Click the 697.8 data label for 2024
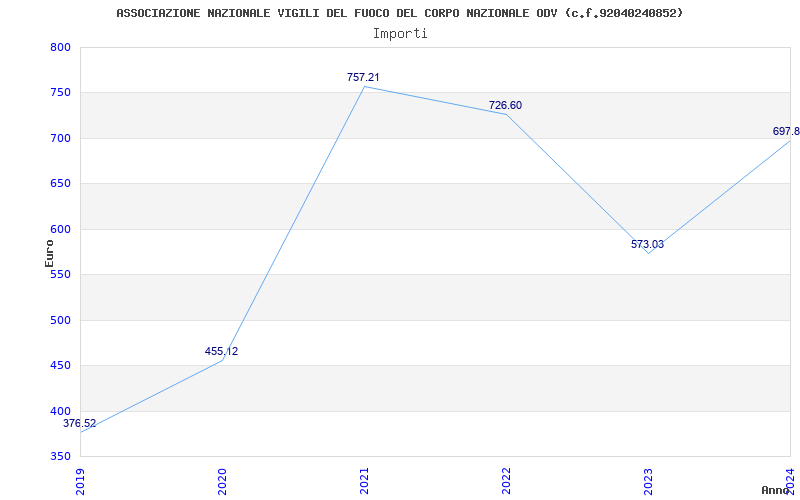800x500 pixels. (x=786, y=132)
